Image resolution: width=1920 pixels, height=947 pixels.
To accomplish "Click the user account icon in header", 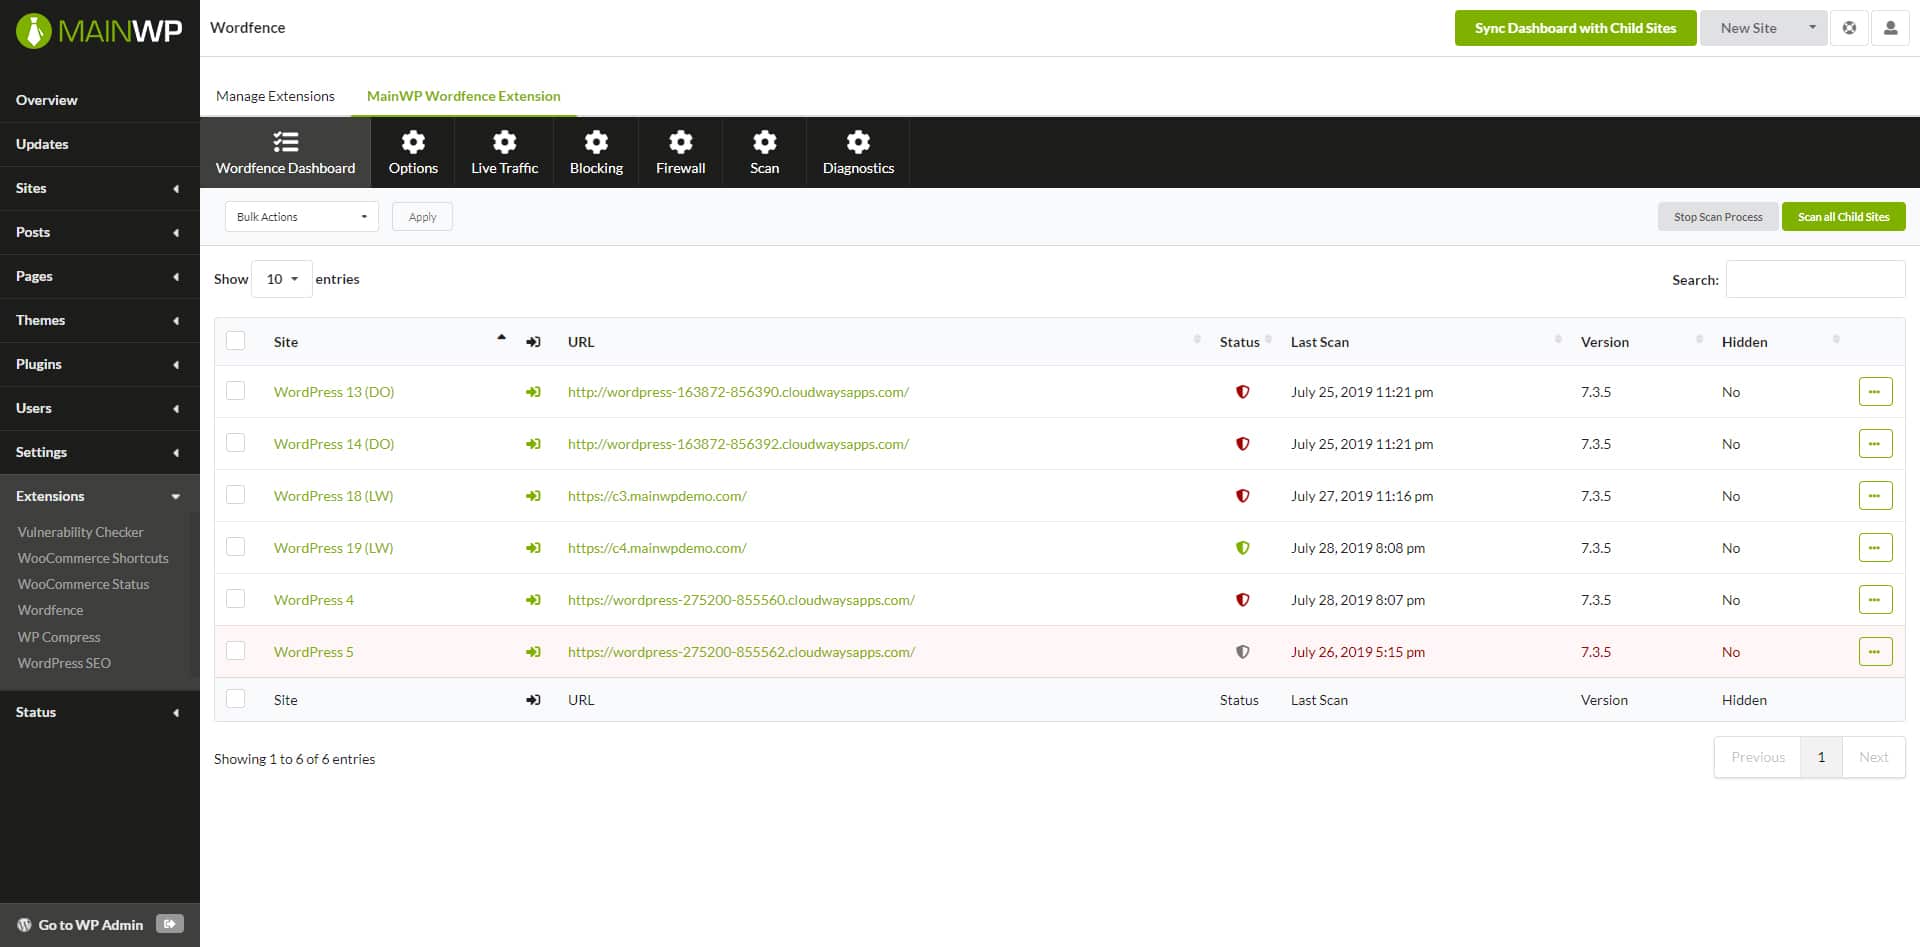I will [1890, 28].
